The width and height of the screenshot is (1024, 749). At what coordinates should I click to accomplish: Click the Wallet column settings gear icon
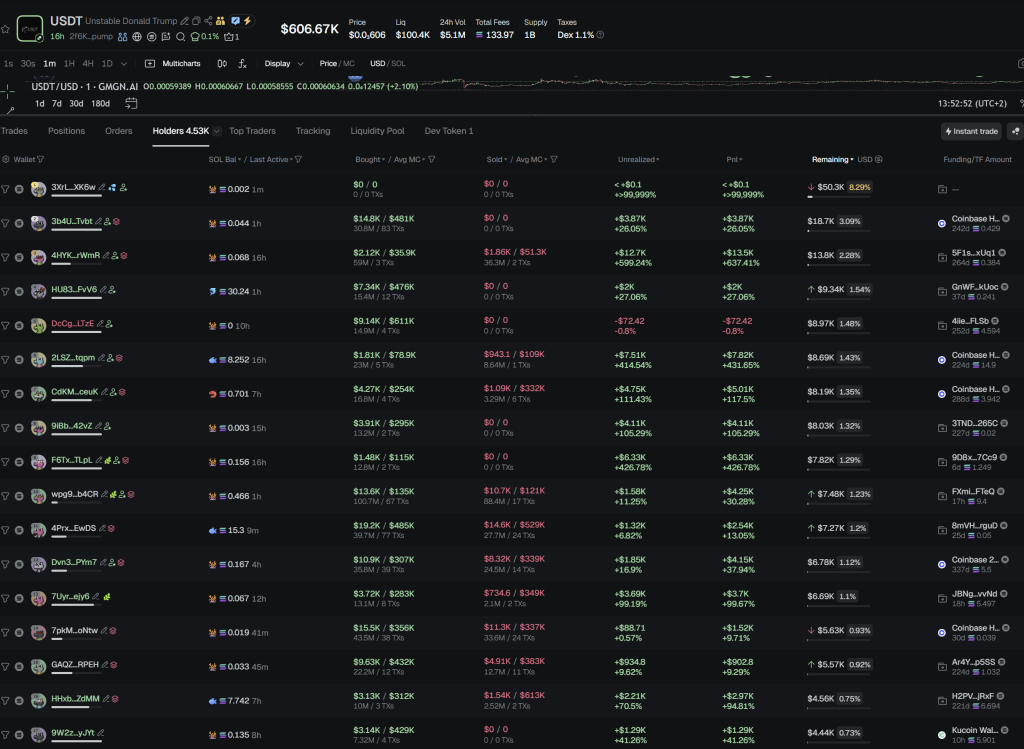click(x=6, y=159)
